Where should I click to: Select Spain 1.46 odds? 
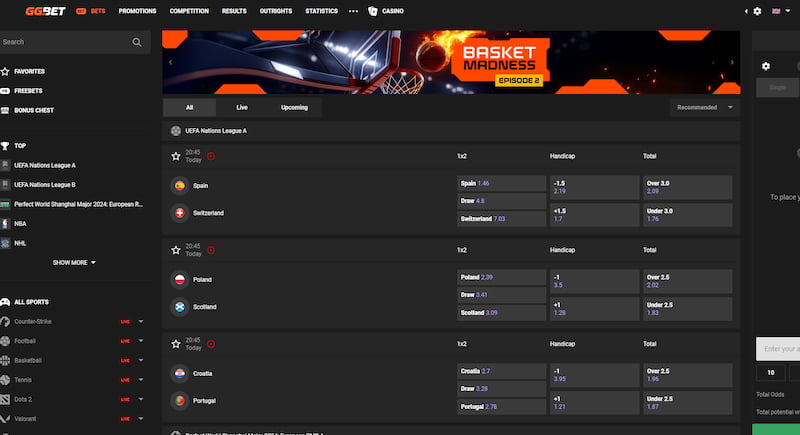click(x=501, y=183)
